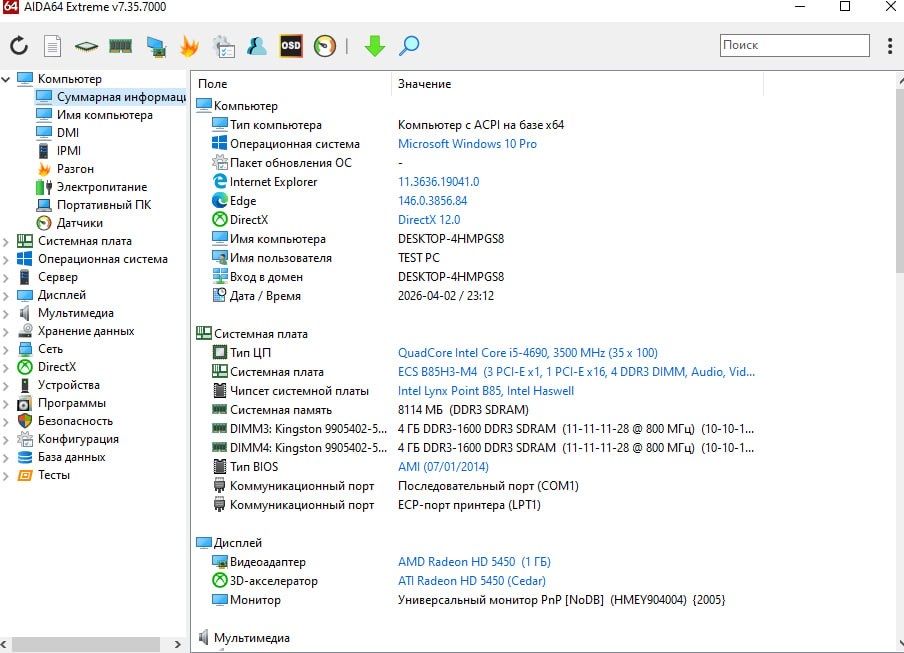Expand the Хранение данных tree node

[x=6, y=331]
